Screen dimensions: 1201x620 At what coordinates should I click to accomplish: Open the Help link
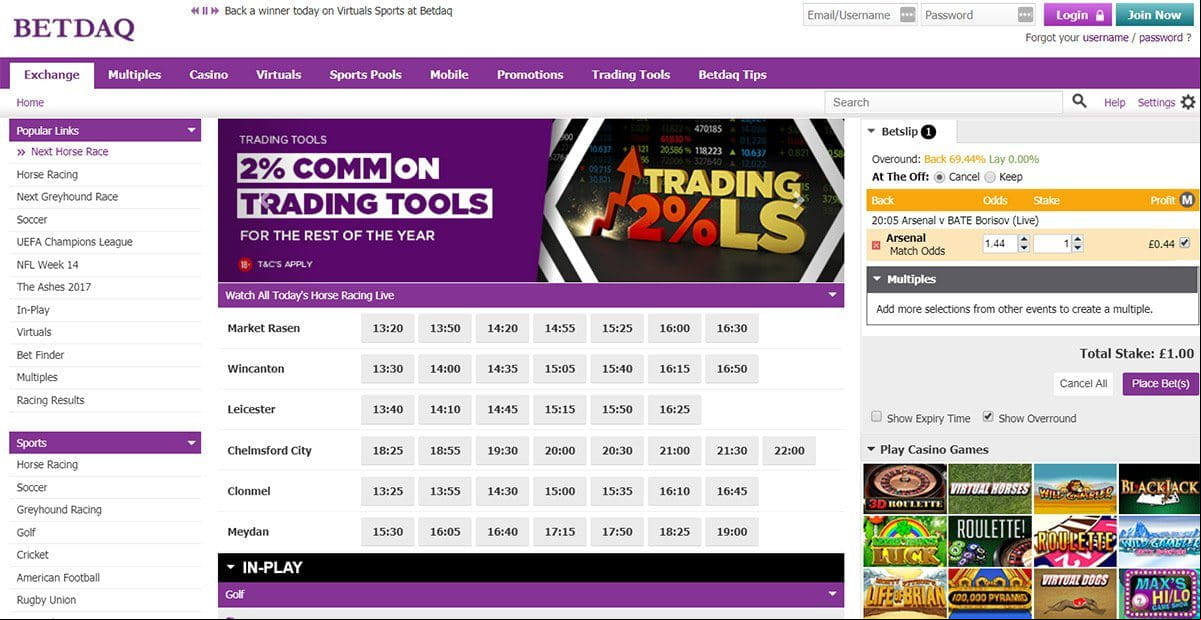point(1114,103)
